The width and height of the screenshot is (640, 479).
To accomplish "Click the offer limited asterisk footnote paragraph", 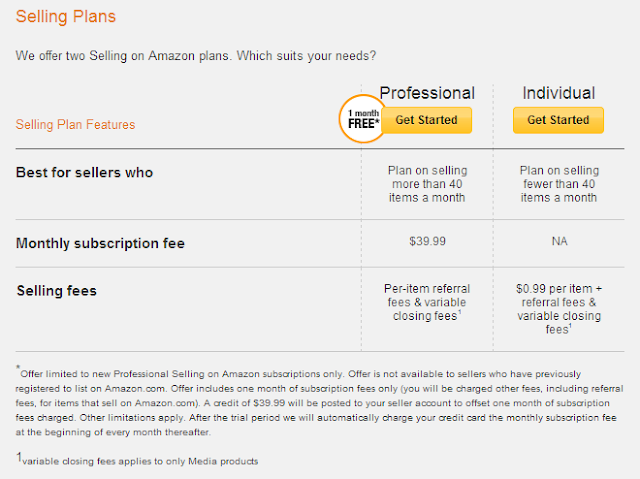I will [320, 402].
